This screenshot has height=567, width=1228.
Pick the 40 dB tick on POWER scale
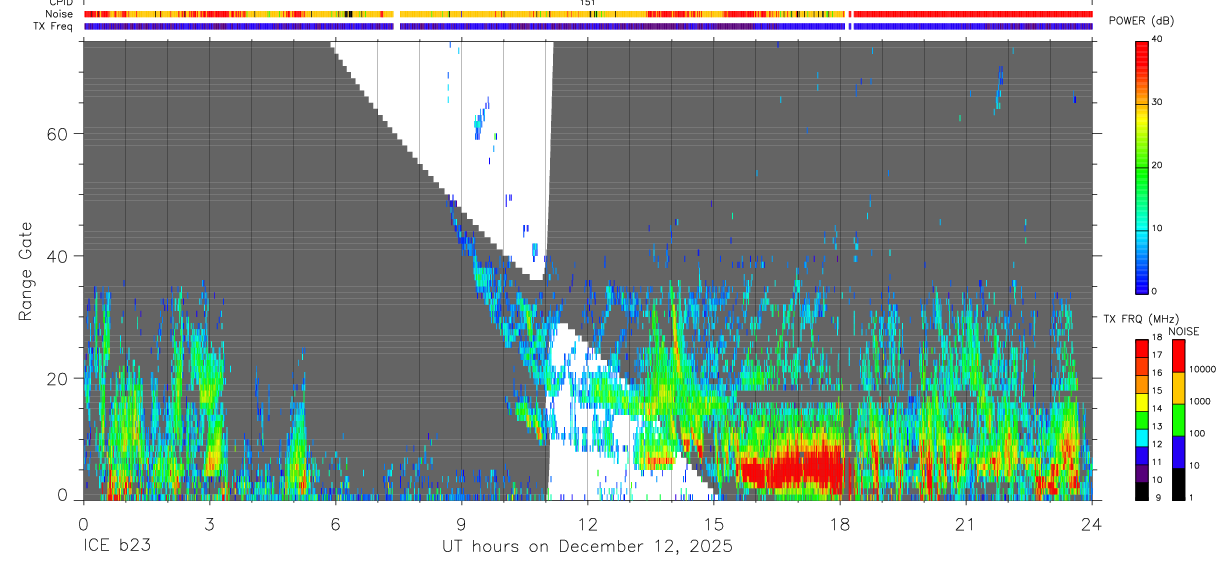click(1156, 39)
